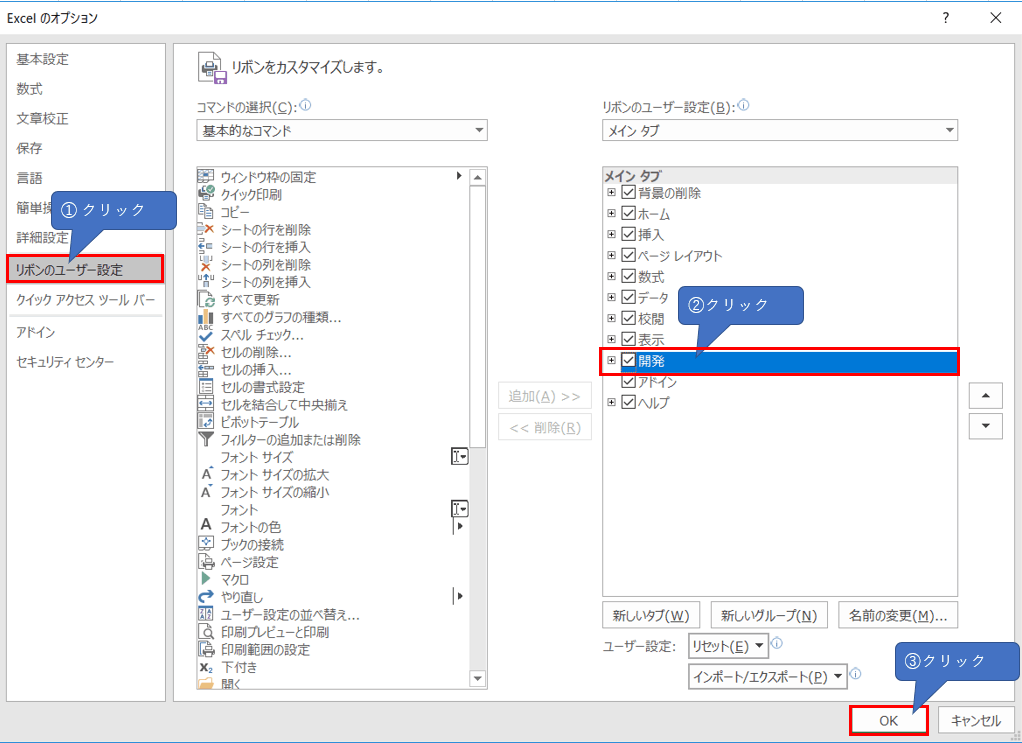The image size is (1022, 743).
Task: Click the すべてのグラフの種類 chart icon
Action: [205, 317]
